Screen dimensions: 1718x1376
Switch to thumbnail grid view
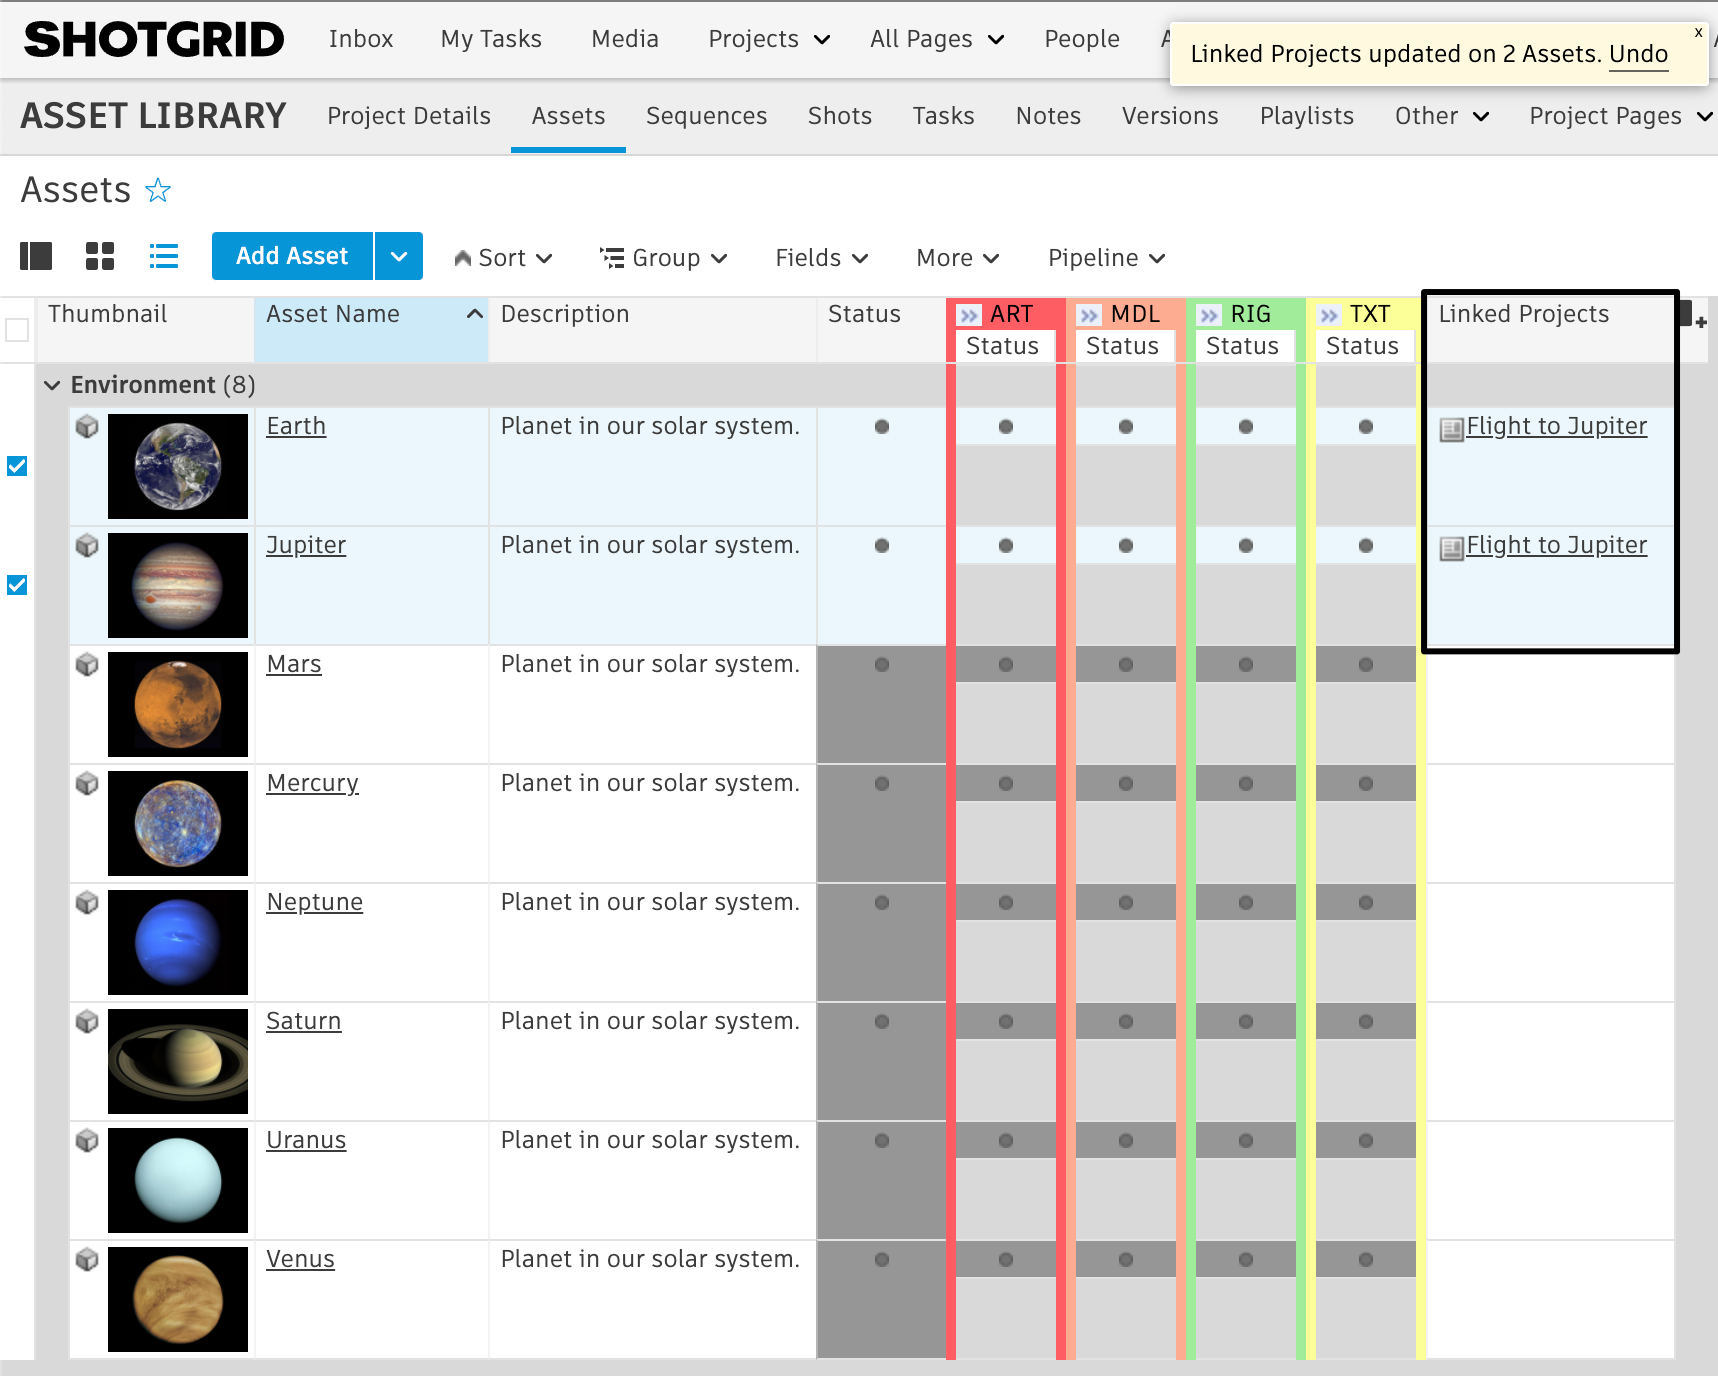coord(99,256)
